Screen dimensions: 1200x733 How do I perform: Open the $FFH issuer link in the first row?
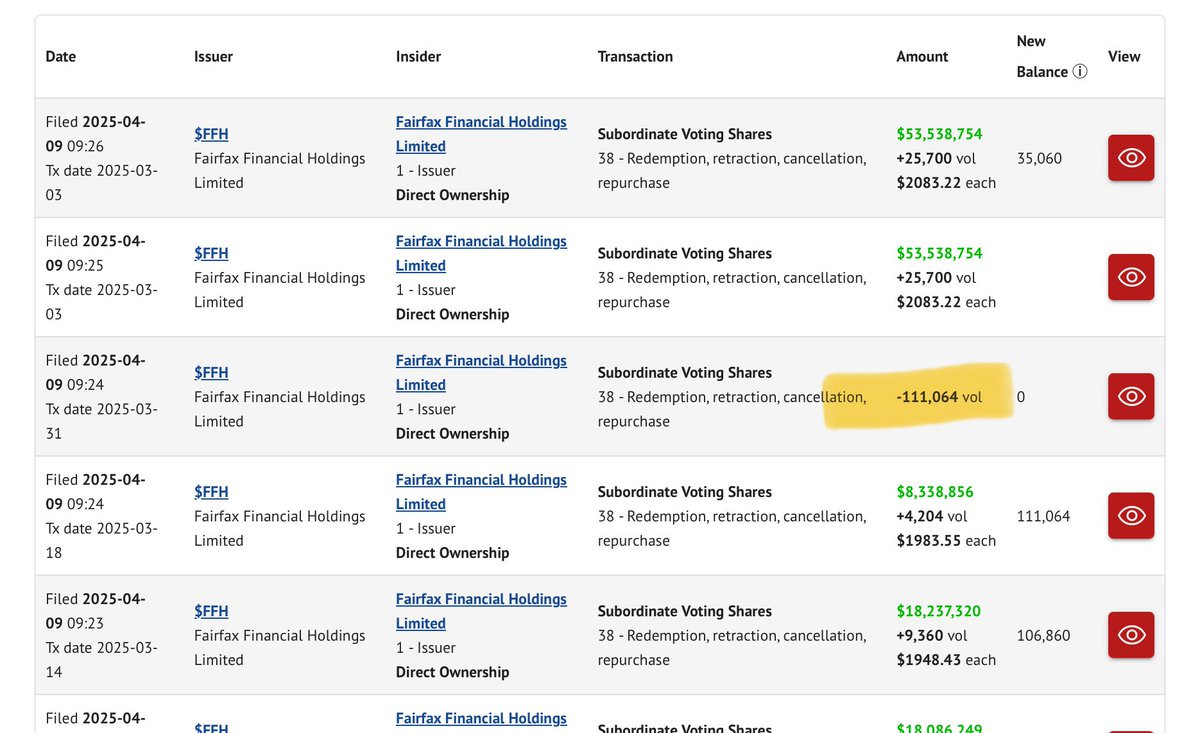(x=211, y=134)
